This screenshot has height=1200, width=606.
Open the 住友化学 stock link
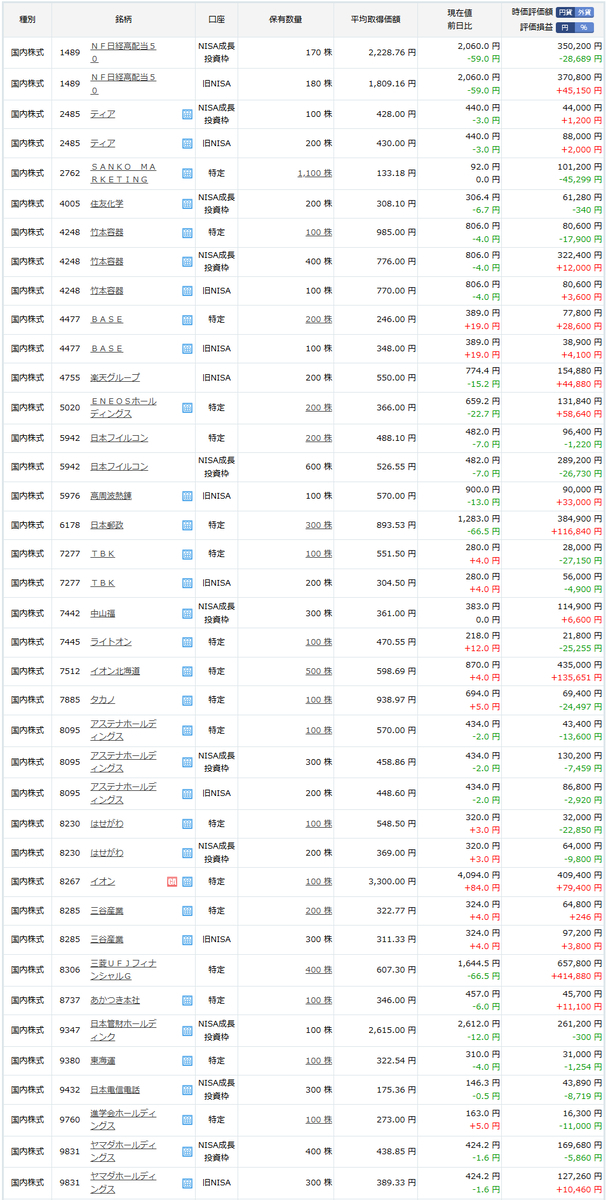click(107, 203)
